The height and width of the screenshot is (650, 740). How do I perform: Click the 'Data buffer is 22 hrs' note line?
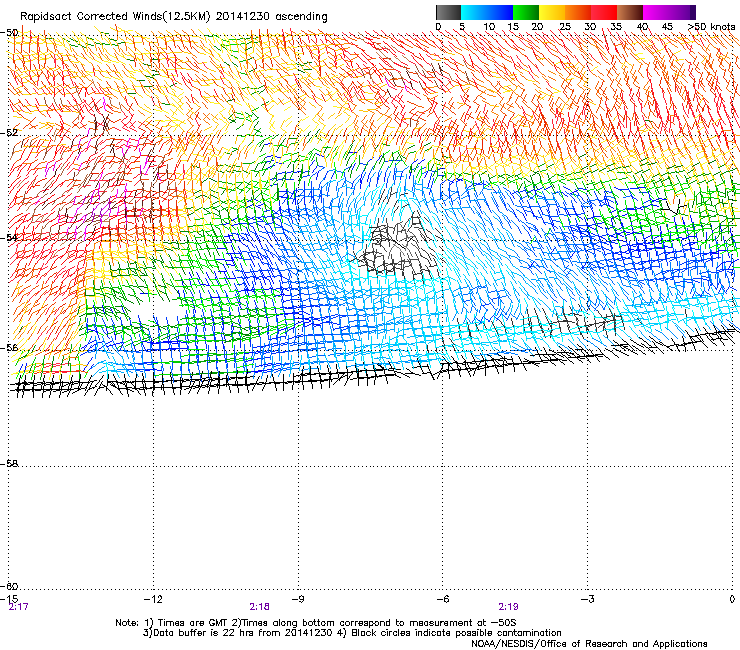(x=352, y=633)
